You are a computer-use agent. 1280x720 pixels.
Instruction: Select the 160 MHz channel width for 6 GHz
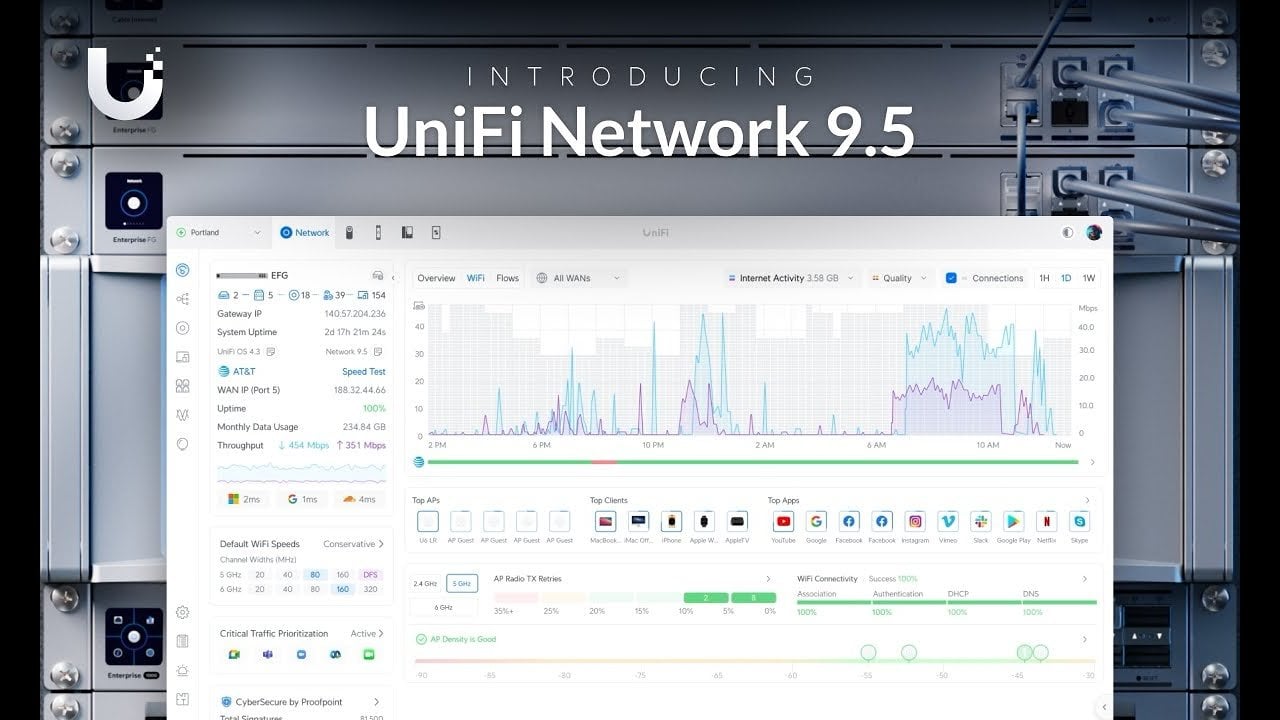(344, 590)
